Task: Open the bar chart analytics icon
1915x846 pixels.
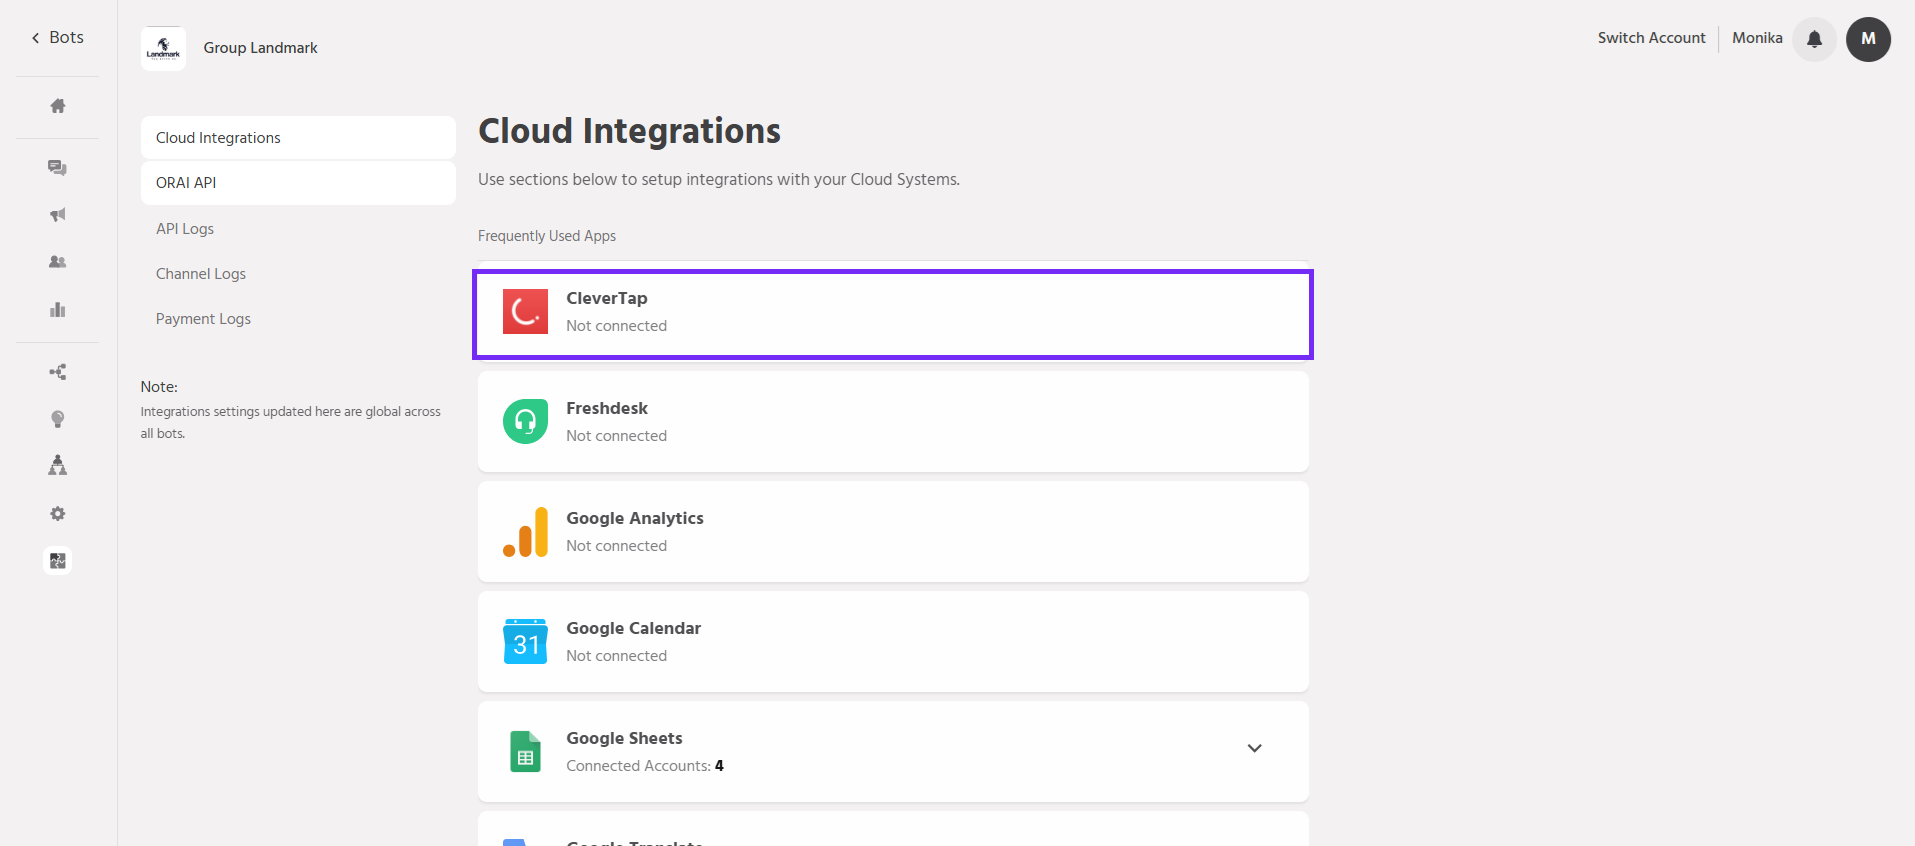Action: pos(58,310)
